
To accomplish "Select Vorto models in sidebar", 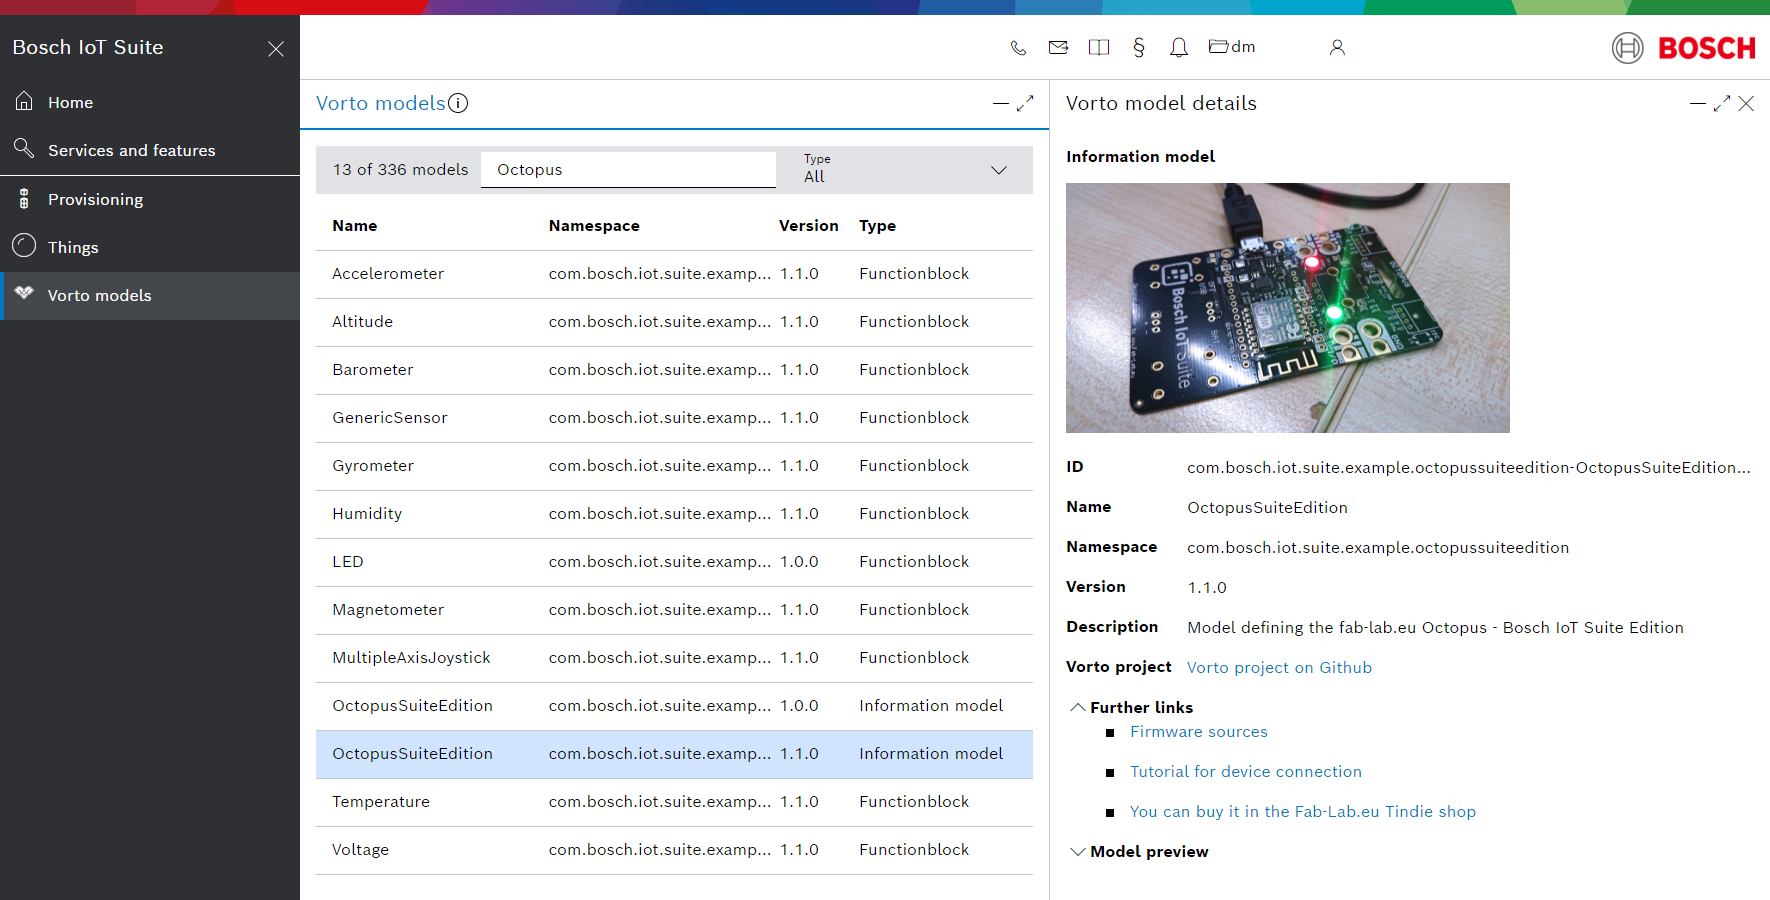I will (150, 295).
